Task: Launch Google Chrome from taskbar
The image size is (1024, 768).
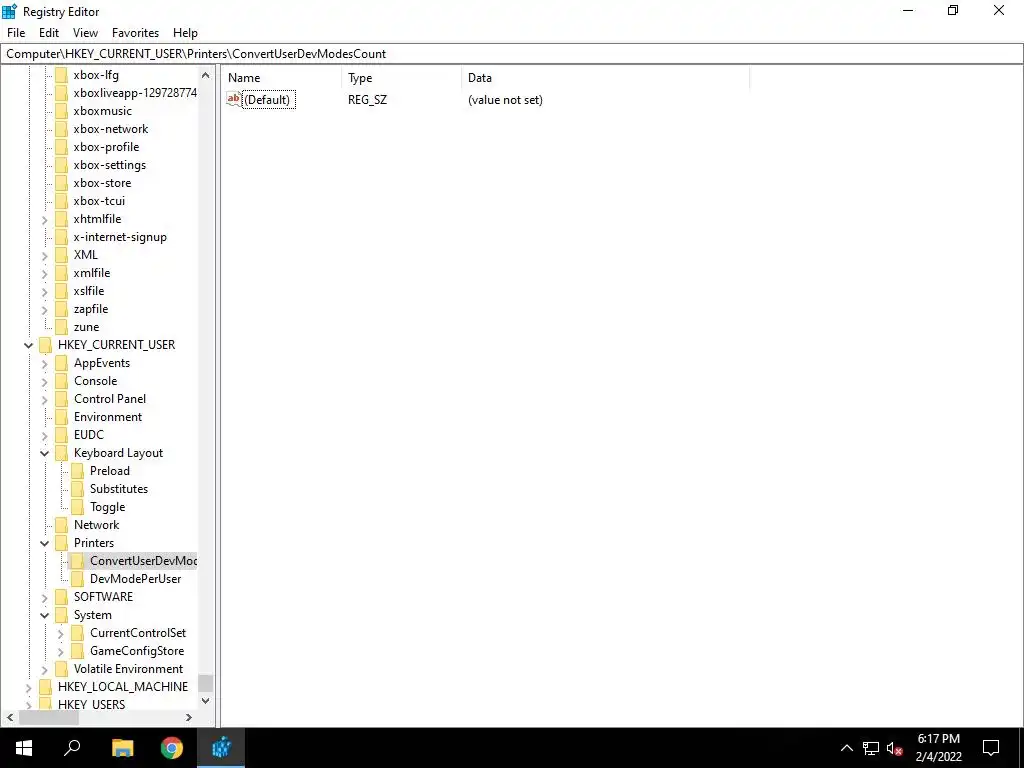Action: (172, 748)
